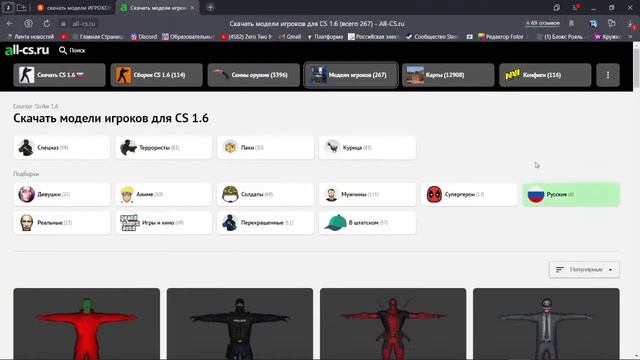Image resolution: width=640 pixels, height=360 pixels.
Task: Open a new browser tab
Action: tap(210, 7)
